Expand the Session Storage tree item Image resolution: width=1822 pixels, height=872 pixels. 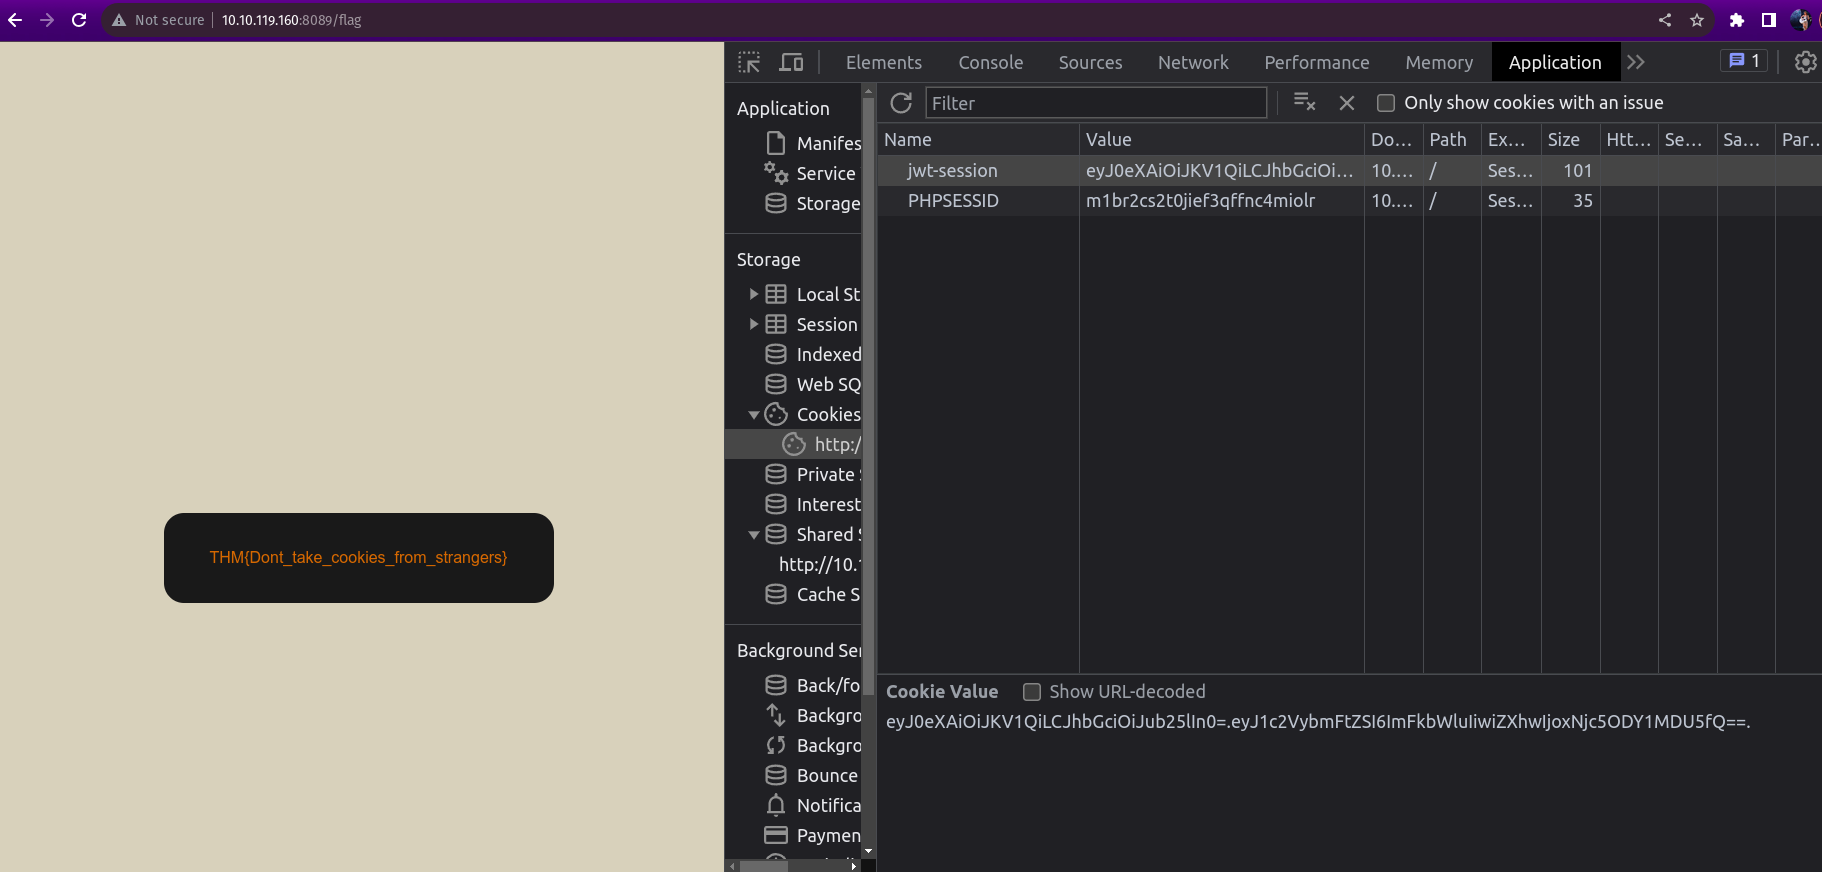point(754,324)
